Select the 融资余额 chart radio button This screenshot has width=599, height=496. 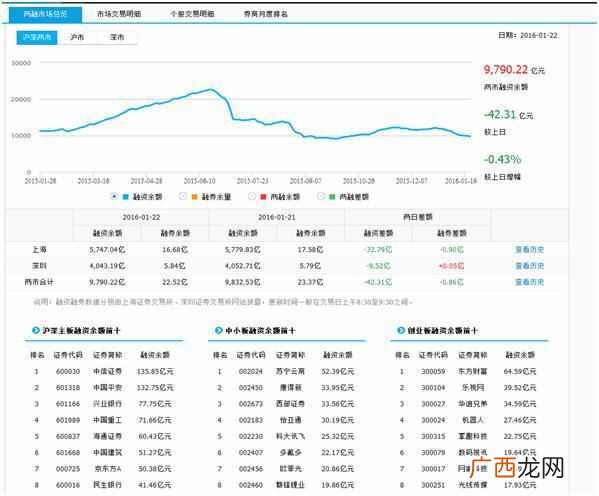click(x=114, y=196)
